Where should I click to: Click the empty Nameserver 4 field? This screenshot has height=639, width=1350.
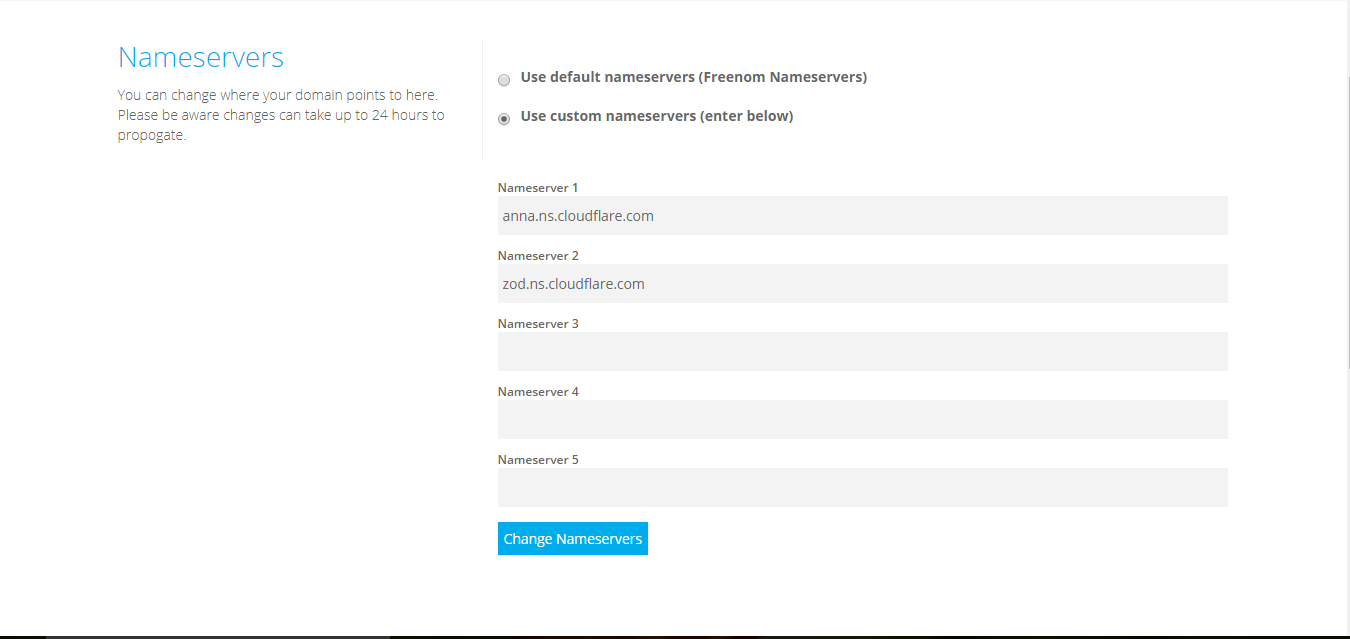point(862,419)
